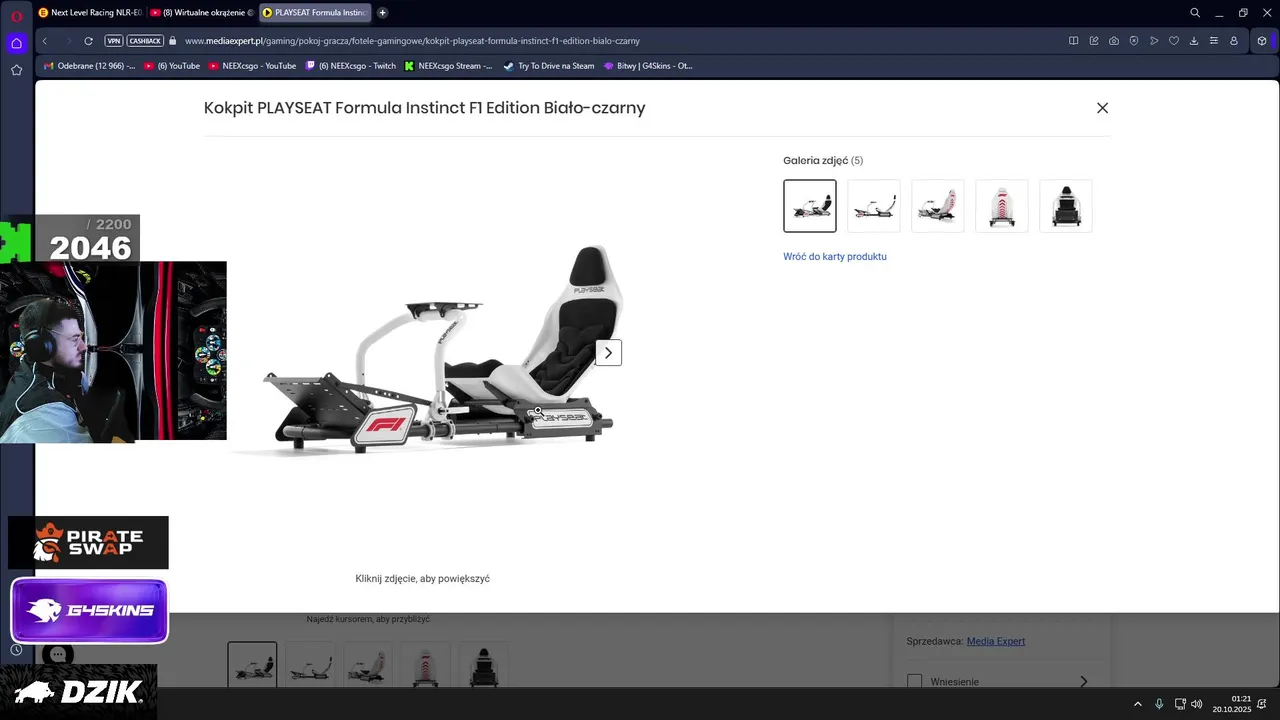Open the Opera main menu logo
This screenshot has height=720, width=1280.
16,15
